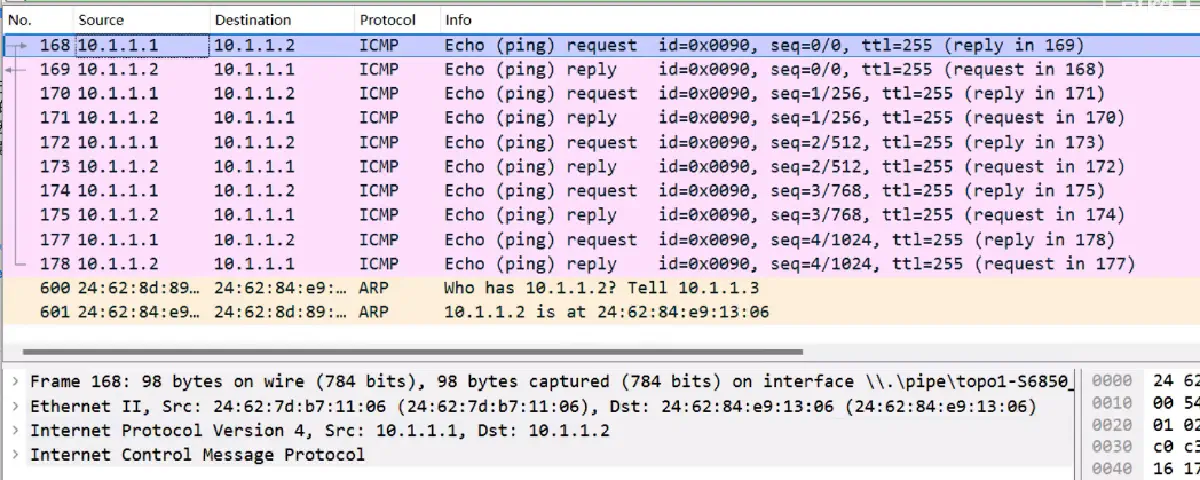Sort packets by the No. column header
This screenshot has height=480, width=1200.
(x=20, y=20)
